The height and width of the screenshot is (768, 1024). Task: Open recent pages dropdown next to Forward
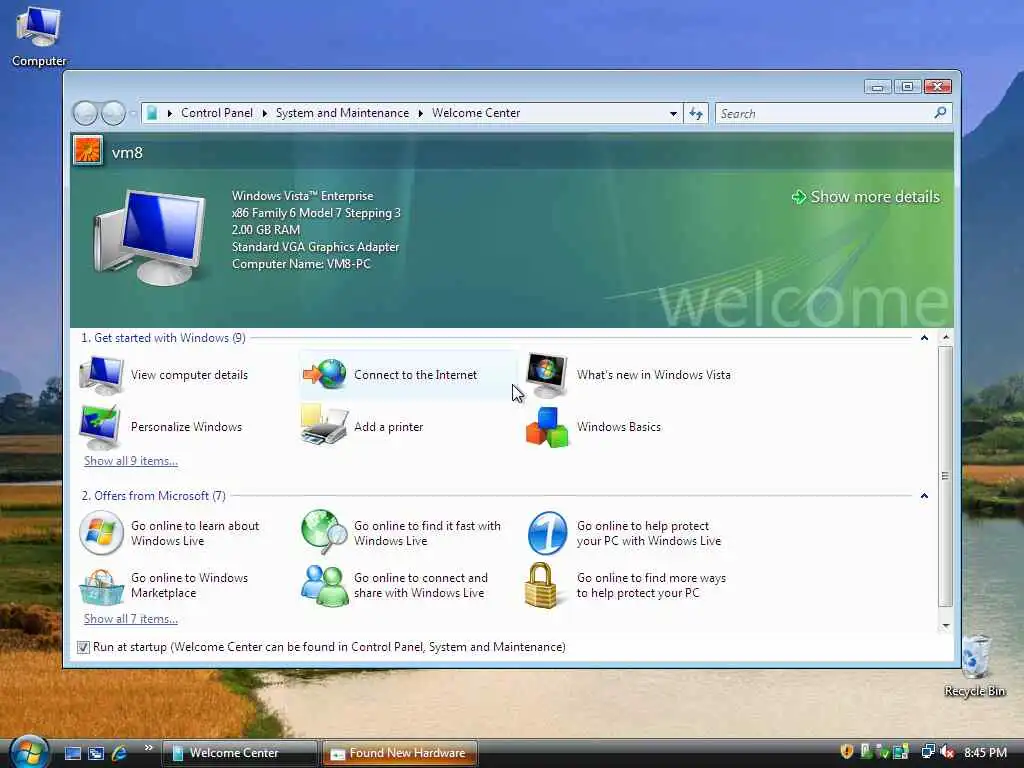point(133,114)
